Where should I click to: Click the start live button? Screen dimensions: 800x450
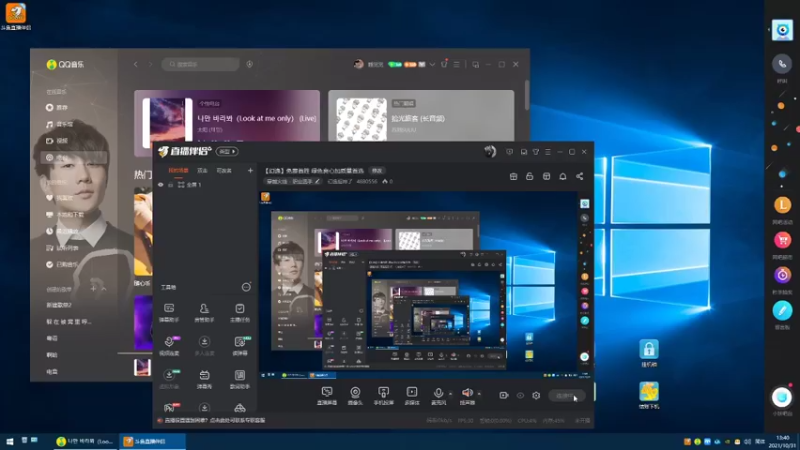(567, 396)
